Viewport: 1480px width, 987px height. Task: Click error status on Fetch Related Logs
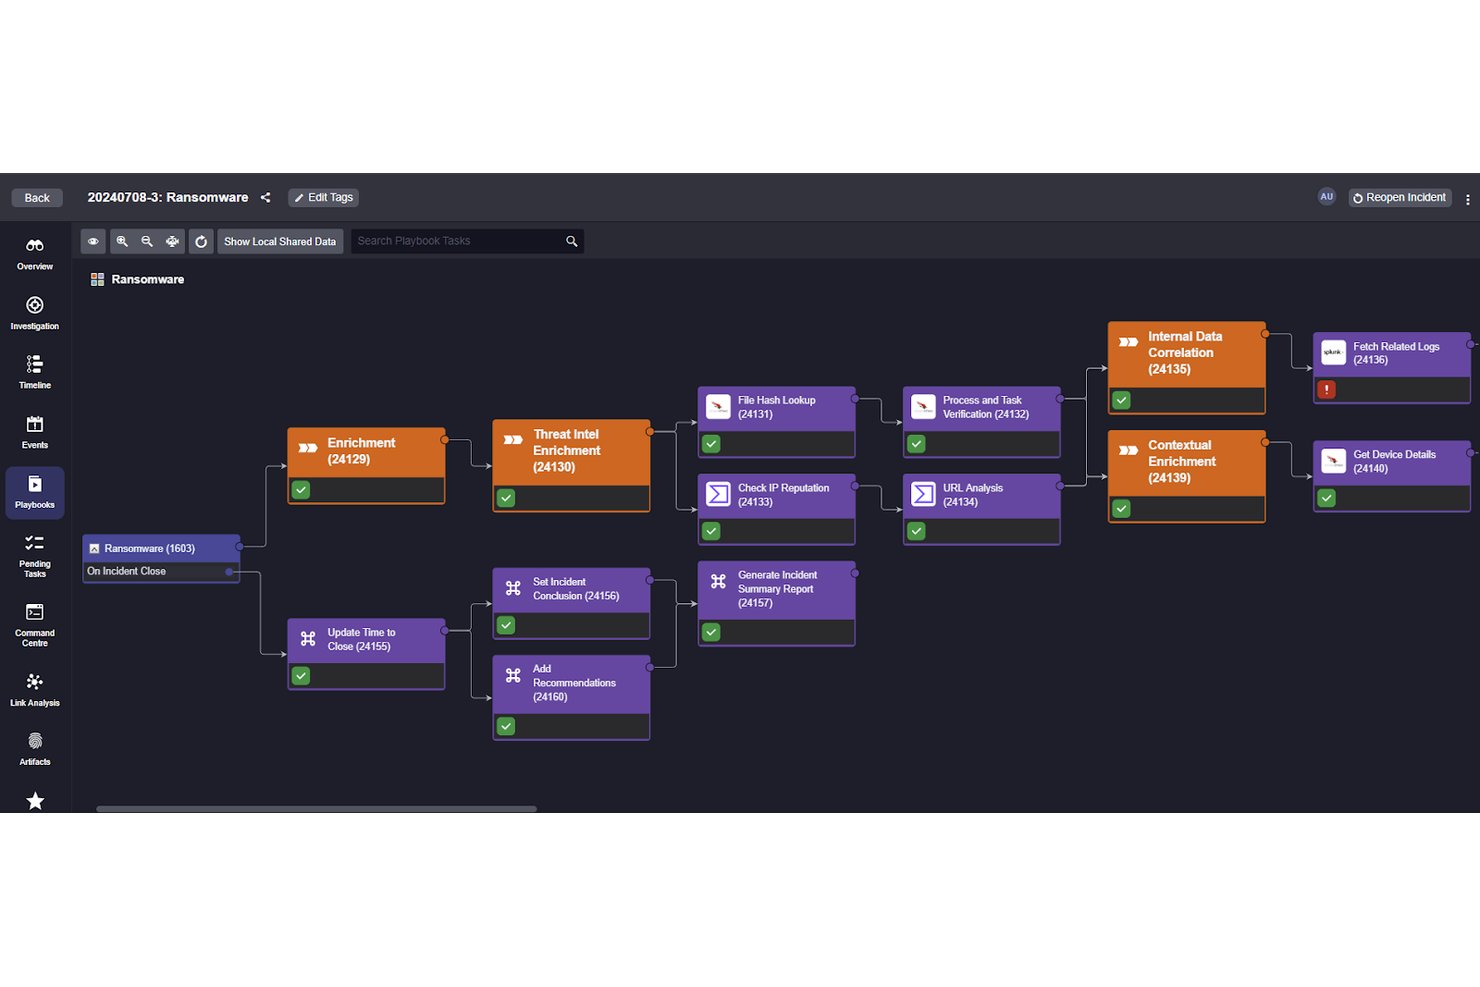pyautogui.click(x=1326, y=390)
